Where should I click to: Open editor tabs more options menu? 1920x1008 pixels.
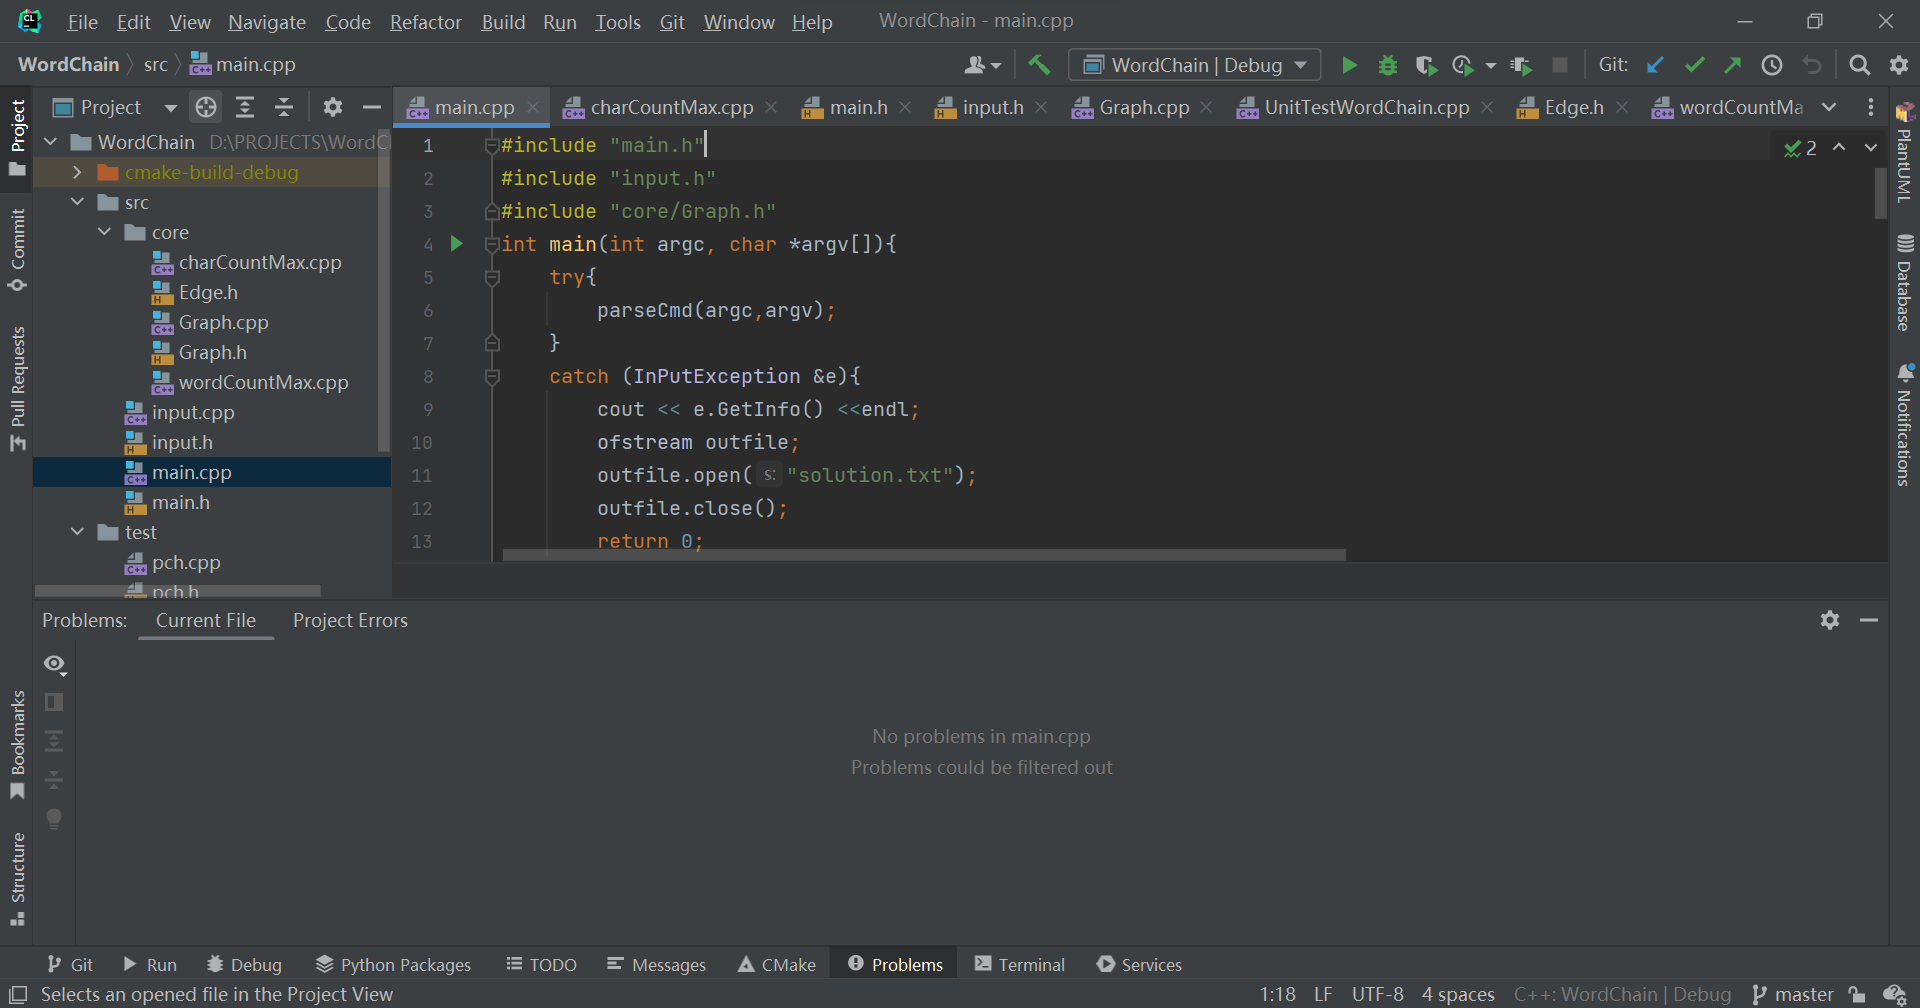pos(1871,107)
